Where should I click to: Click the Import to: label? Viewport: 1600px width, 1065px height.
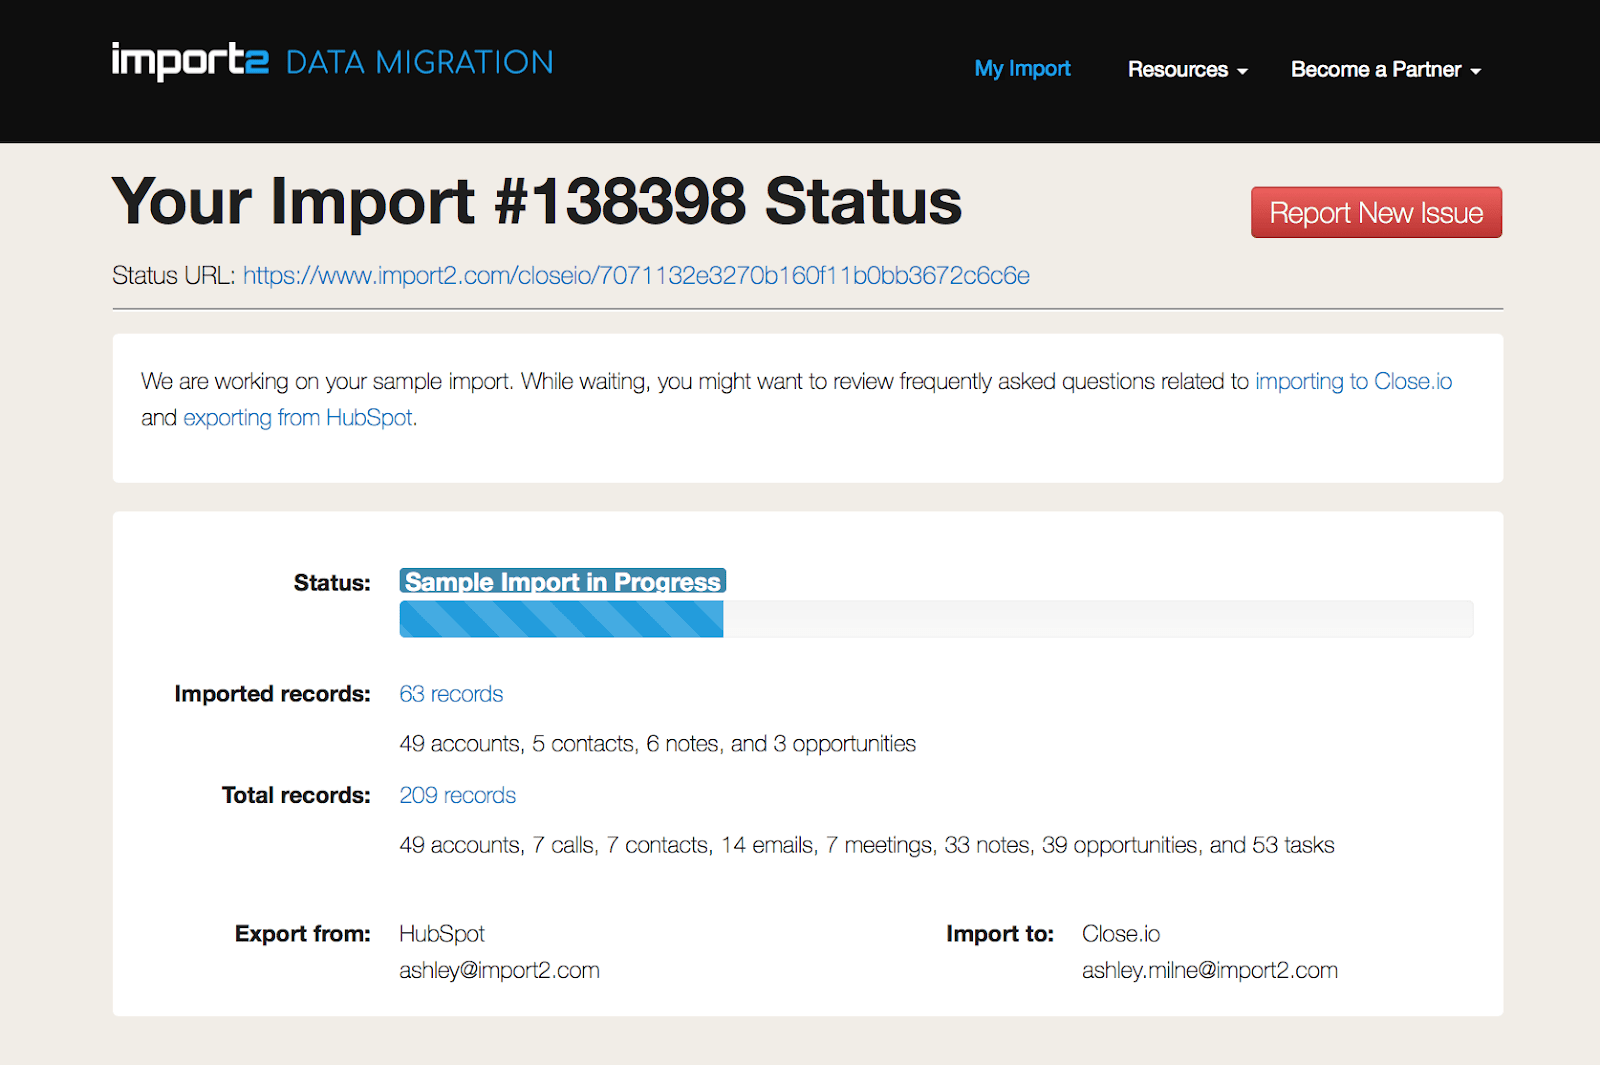tap(1000, 934)
